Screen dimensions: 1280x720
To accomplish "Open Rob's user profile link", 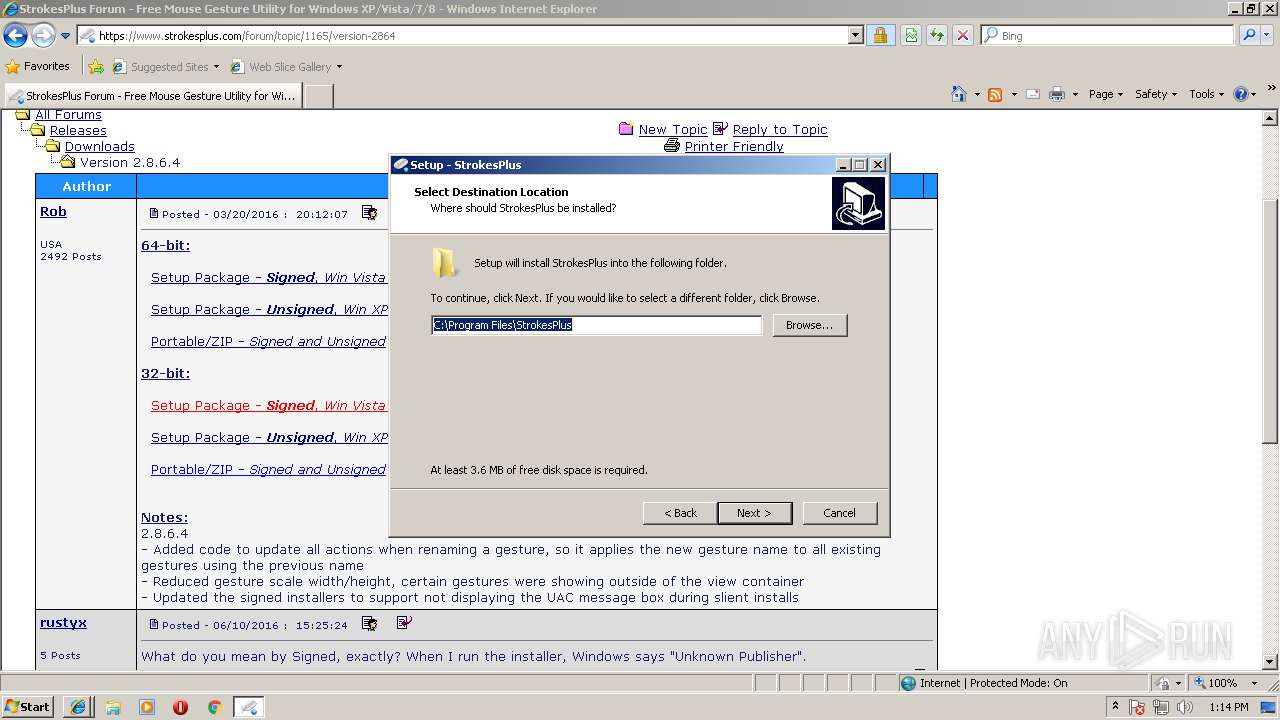I will [53, 211].
